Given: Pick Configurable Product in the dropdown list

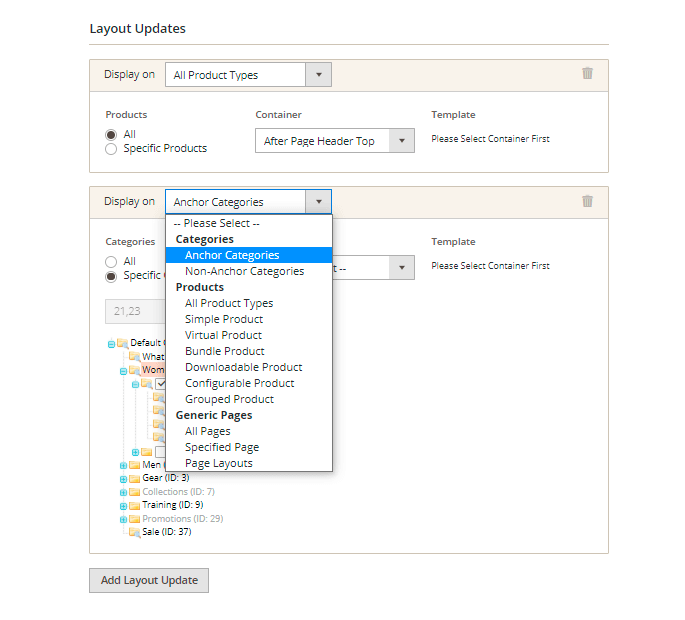Looking at the screenshot, I should [x=239, y=383].
